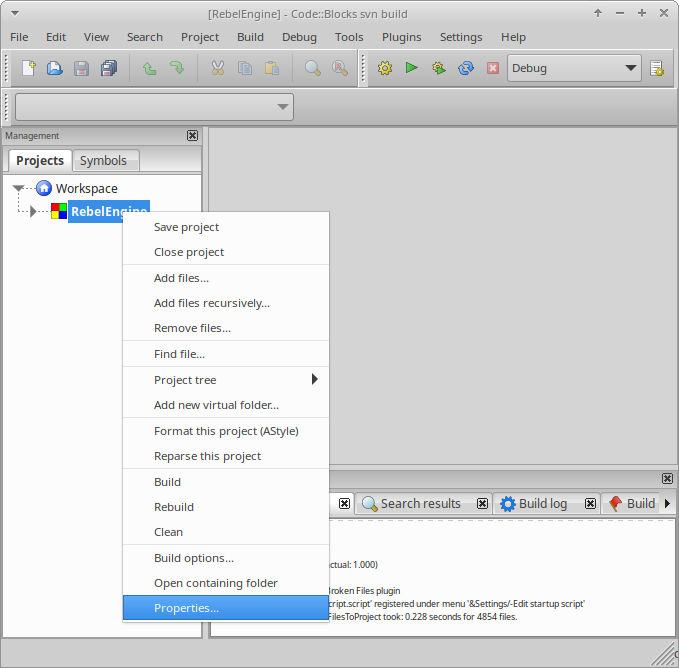Undo the last action with green arrow
Screen dimensions: 679x668
click(150, 68)
